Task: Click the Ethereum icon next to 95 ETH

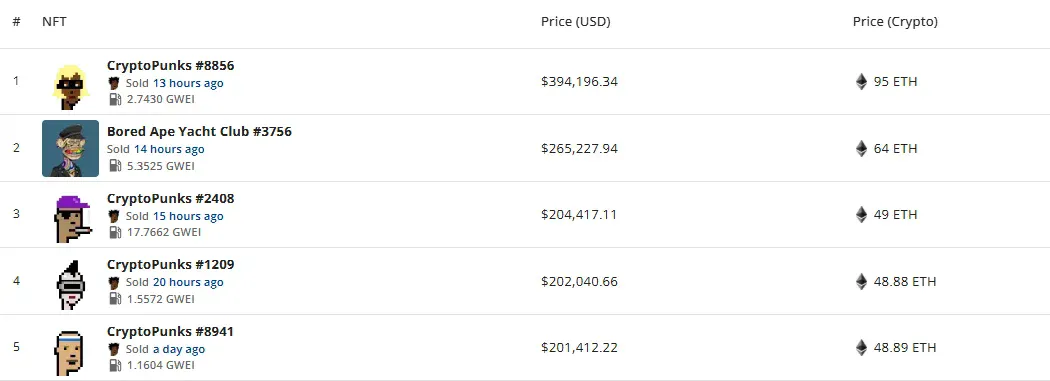Action: 861,82
